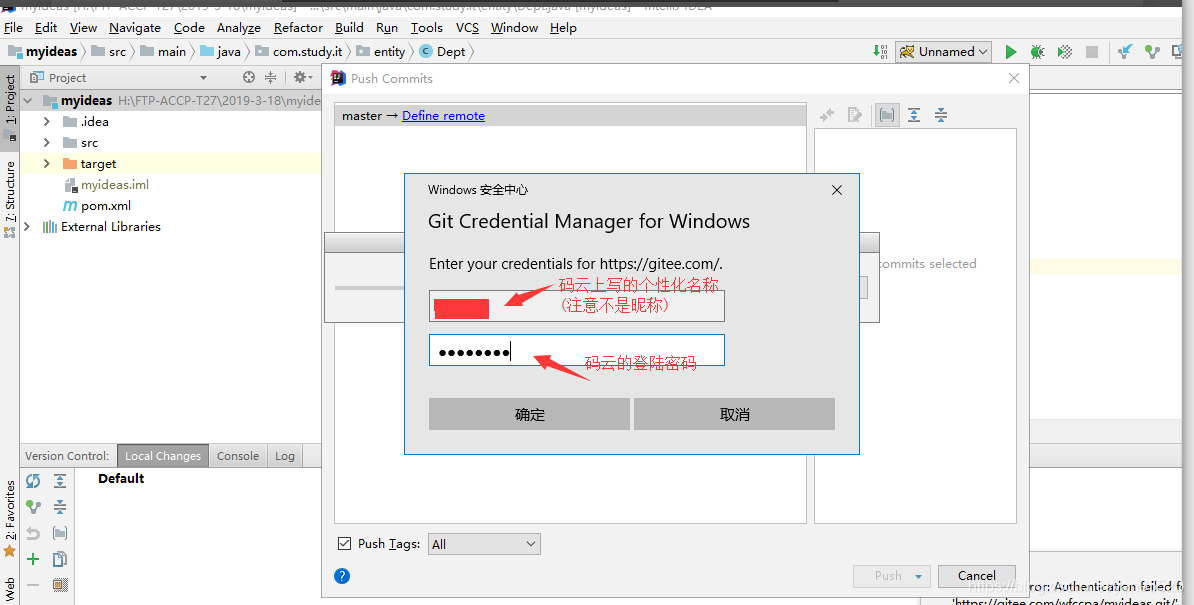
Task: Click the 确定 button in credential dialog
Action: point(529,414)
